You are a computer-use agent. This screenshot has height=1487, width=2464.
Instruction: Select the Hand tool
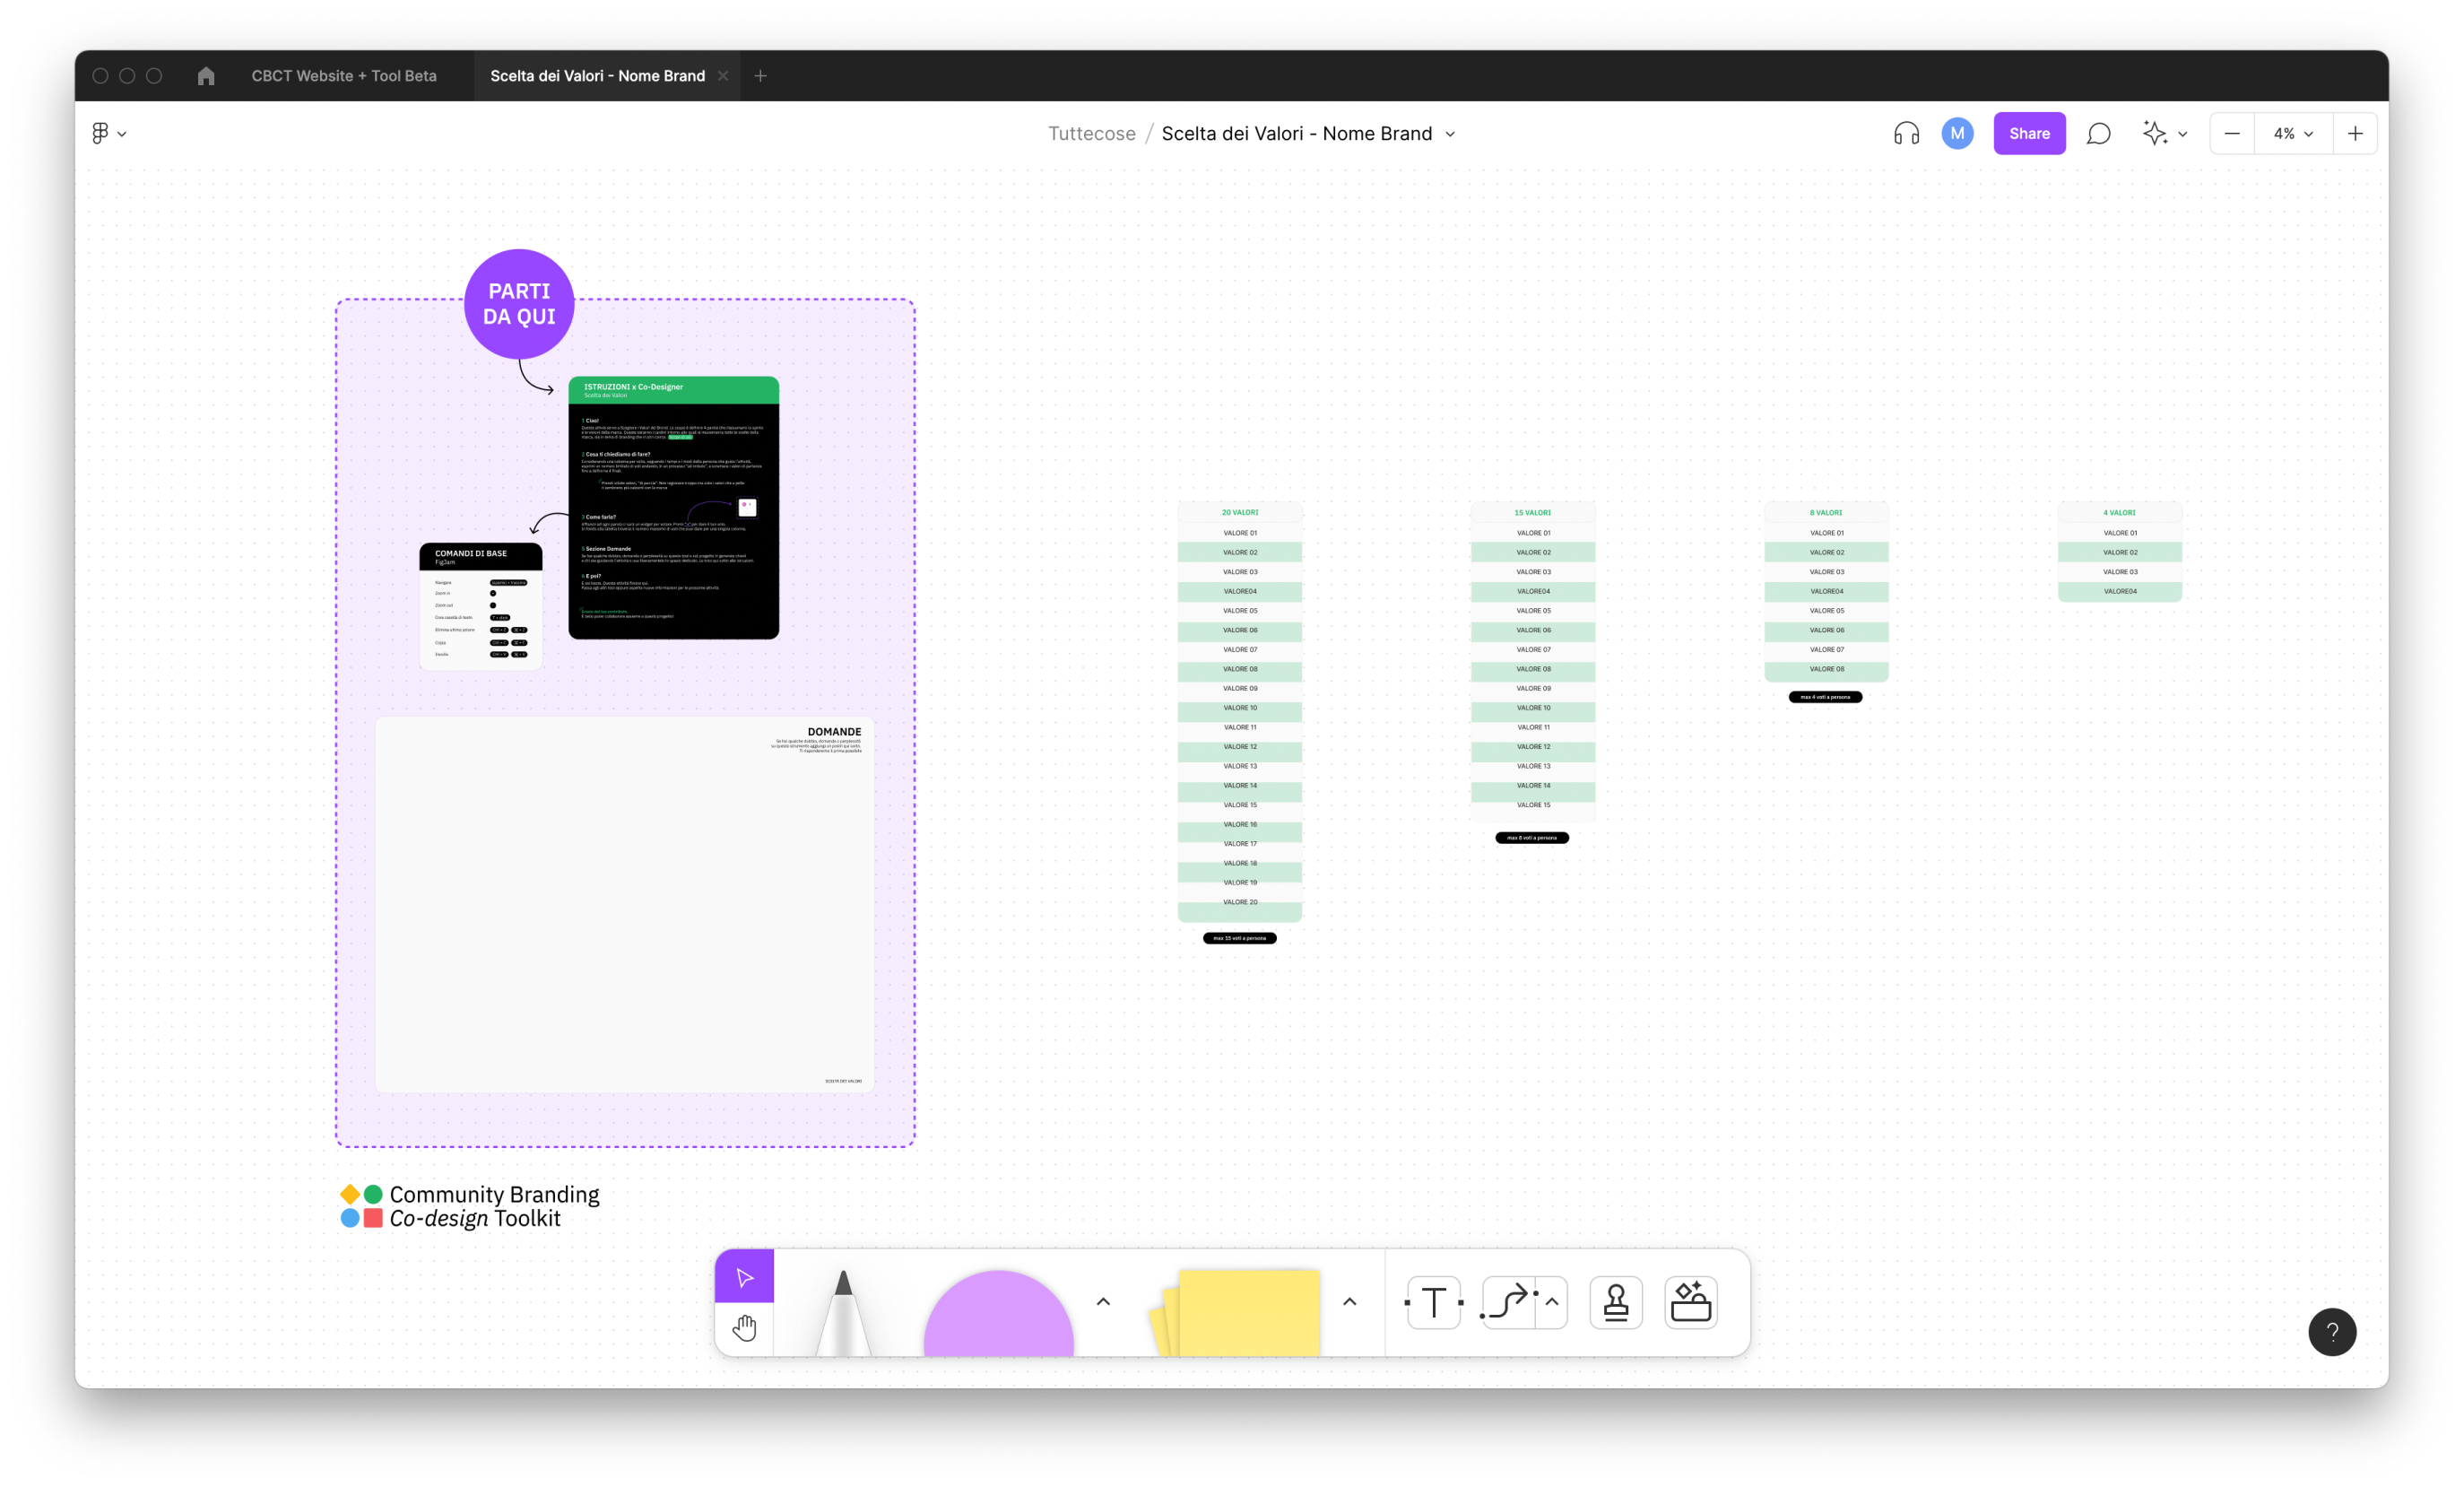(744, 1328)
